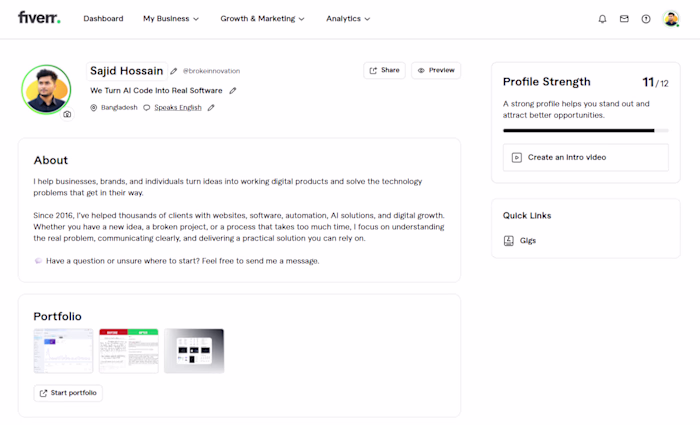Open the messages envelope icon
The width and height of the screenshot is (700, 425).
624,19
